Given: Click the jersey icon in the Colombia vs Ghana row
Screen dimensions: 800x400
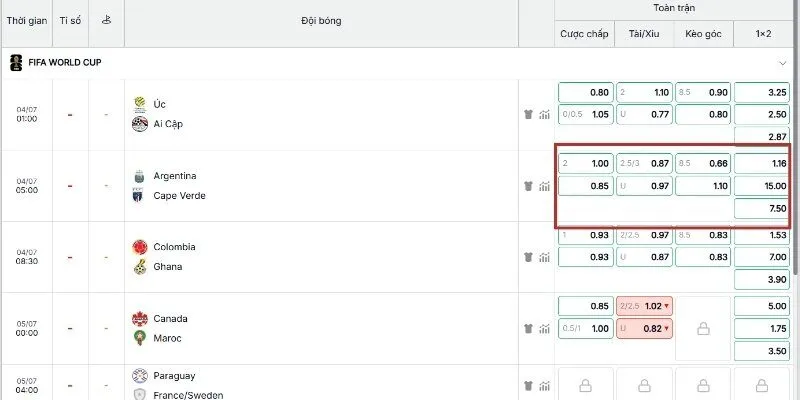Looking at the screenshot, I should [x=528, y=258].
